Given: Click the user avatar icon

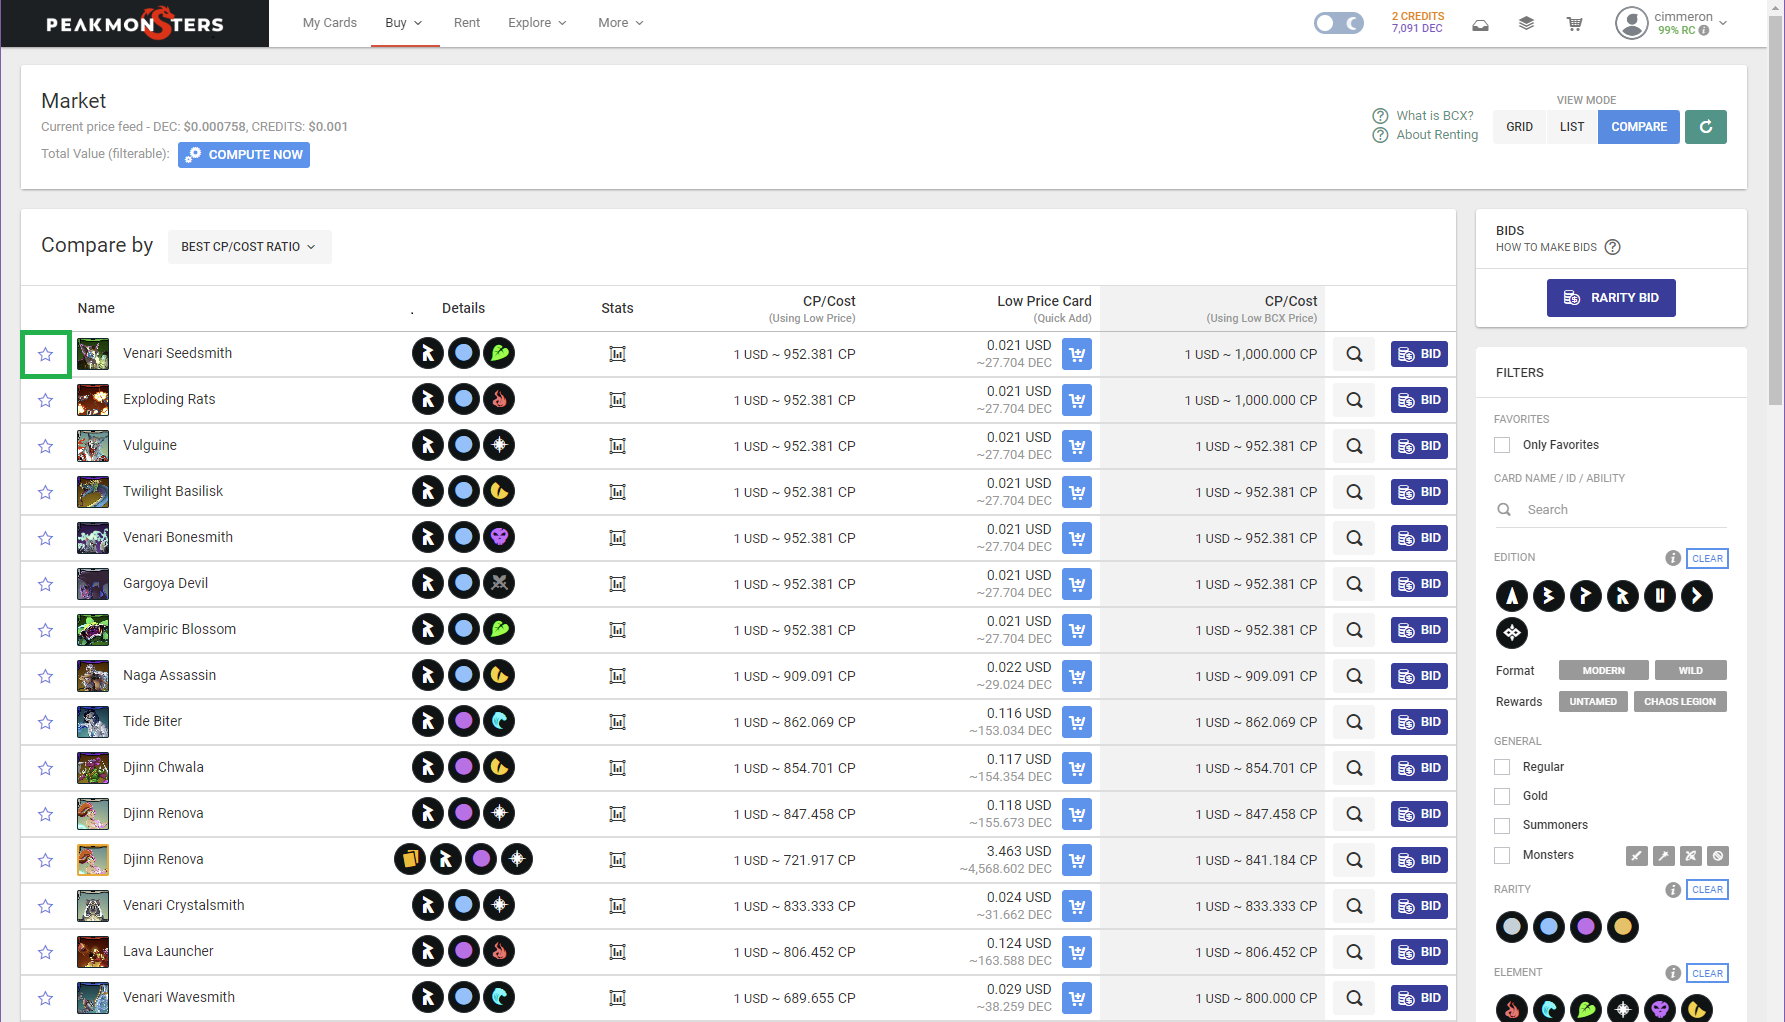Looking at the screenshot, I should (1632, 23).
